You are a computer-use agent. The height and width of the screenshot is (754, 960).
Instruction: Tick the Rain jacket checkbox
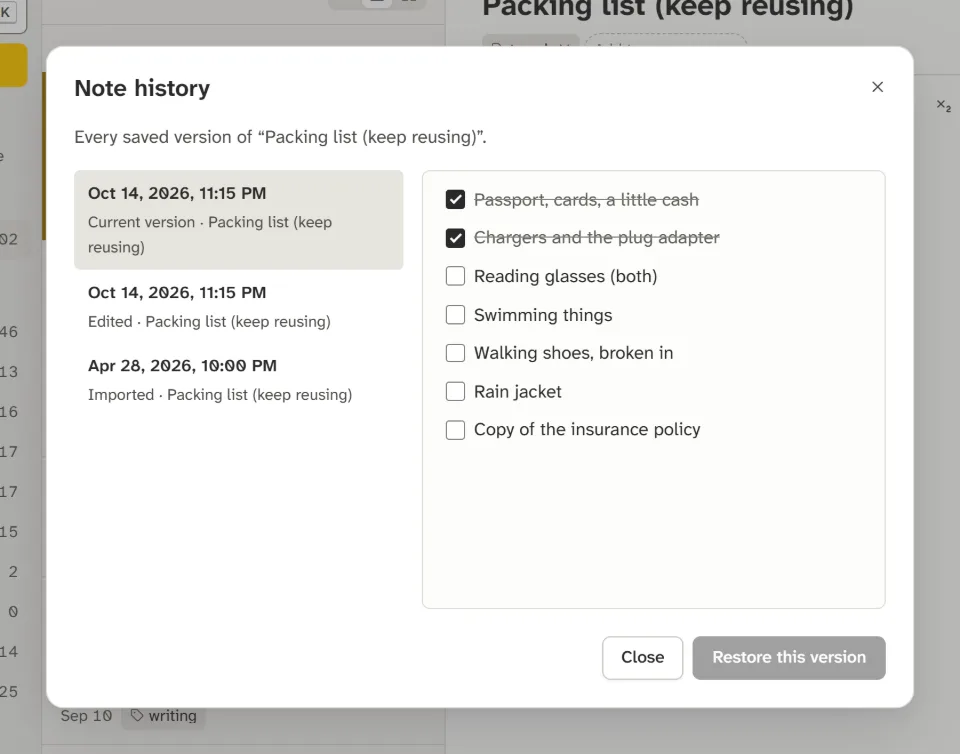(x=455, y=391)
